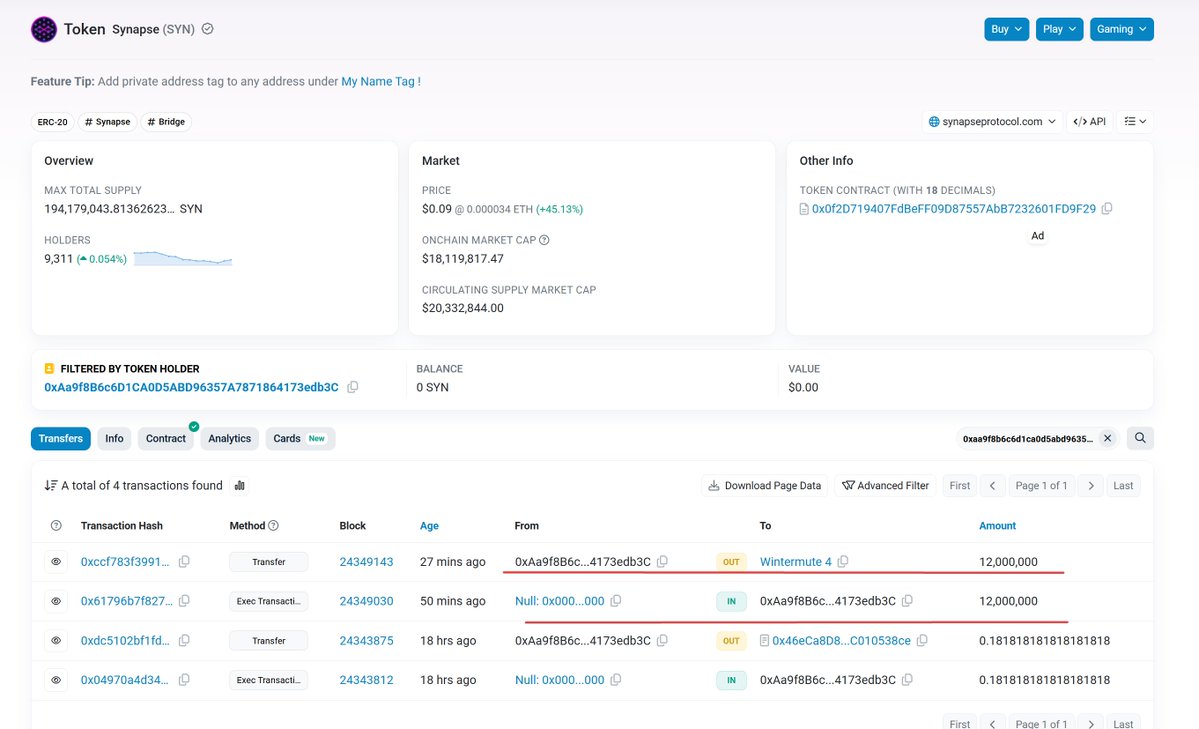Copy the Wintermute 4 address
The width and height of the screenshot is (1199, 729).
pyautogui.click(x=843, y=562)
